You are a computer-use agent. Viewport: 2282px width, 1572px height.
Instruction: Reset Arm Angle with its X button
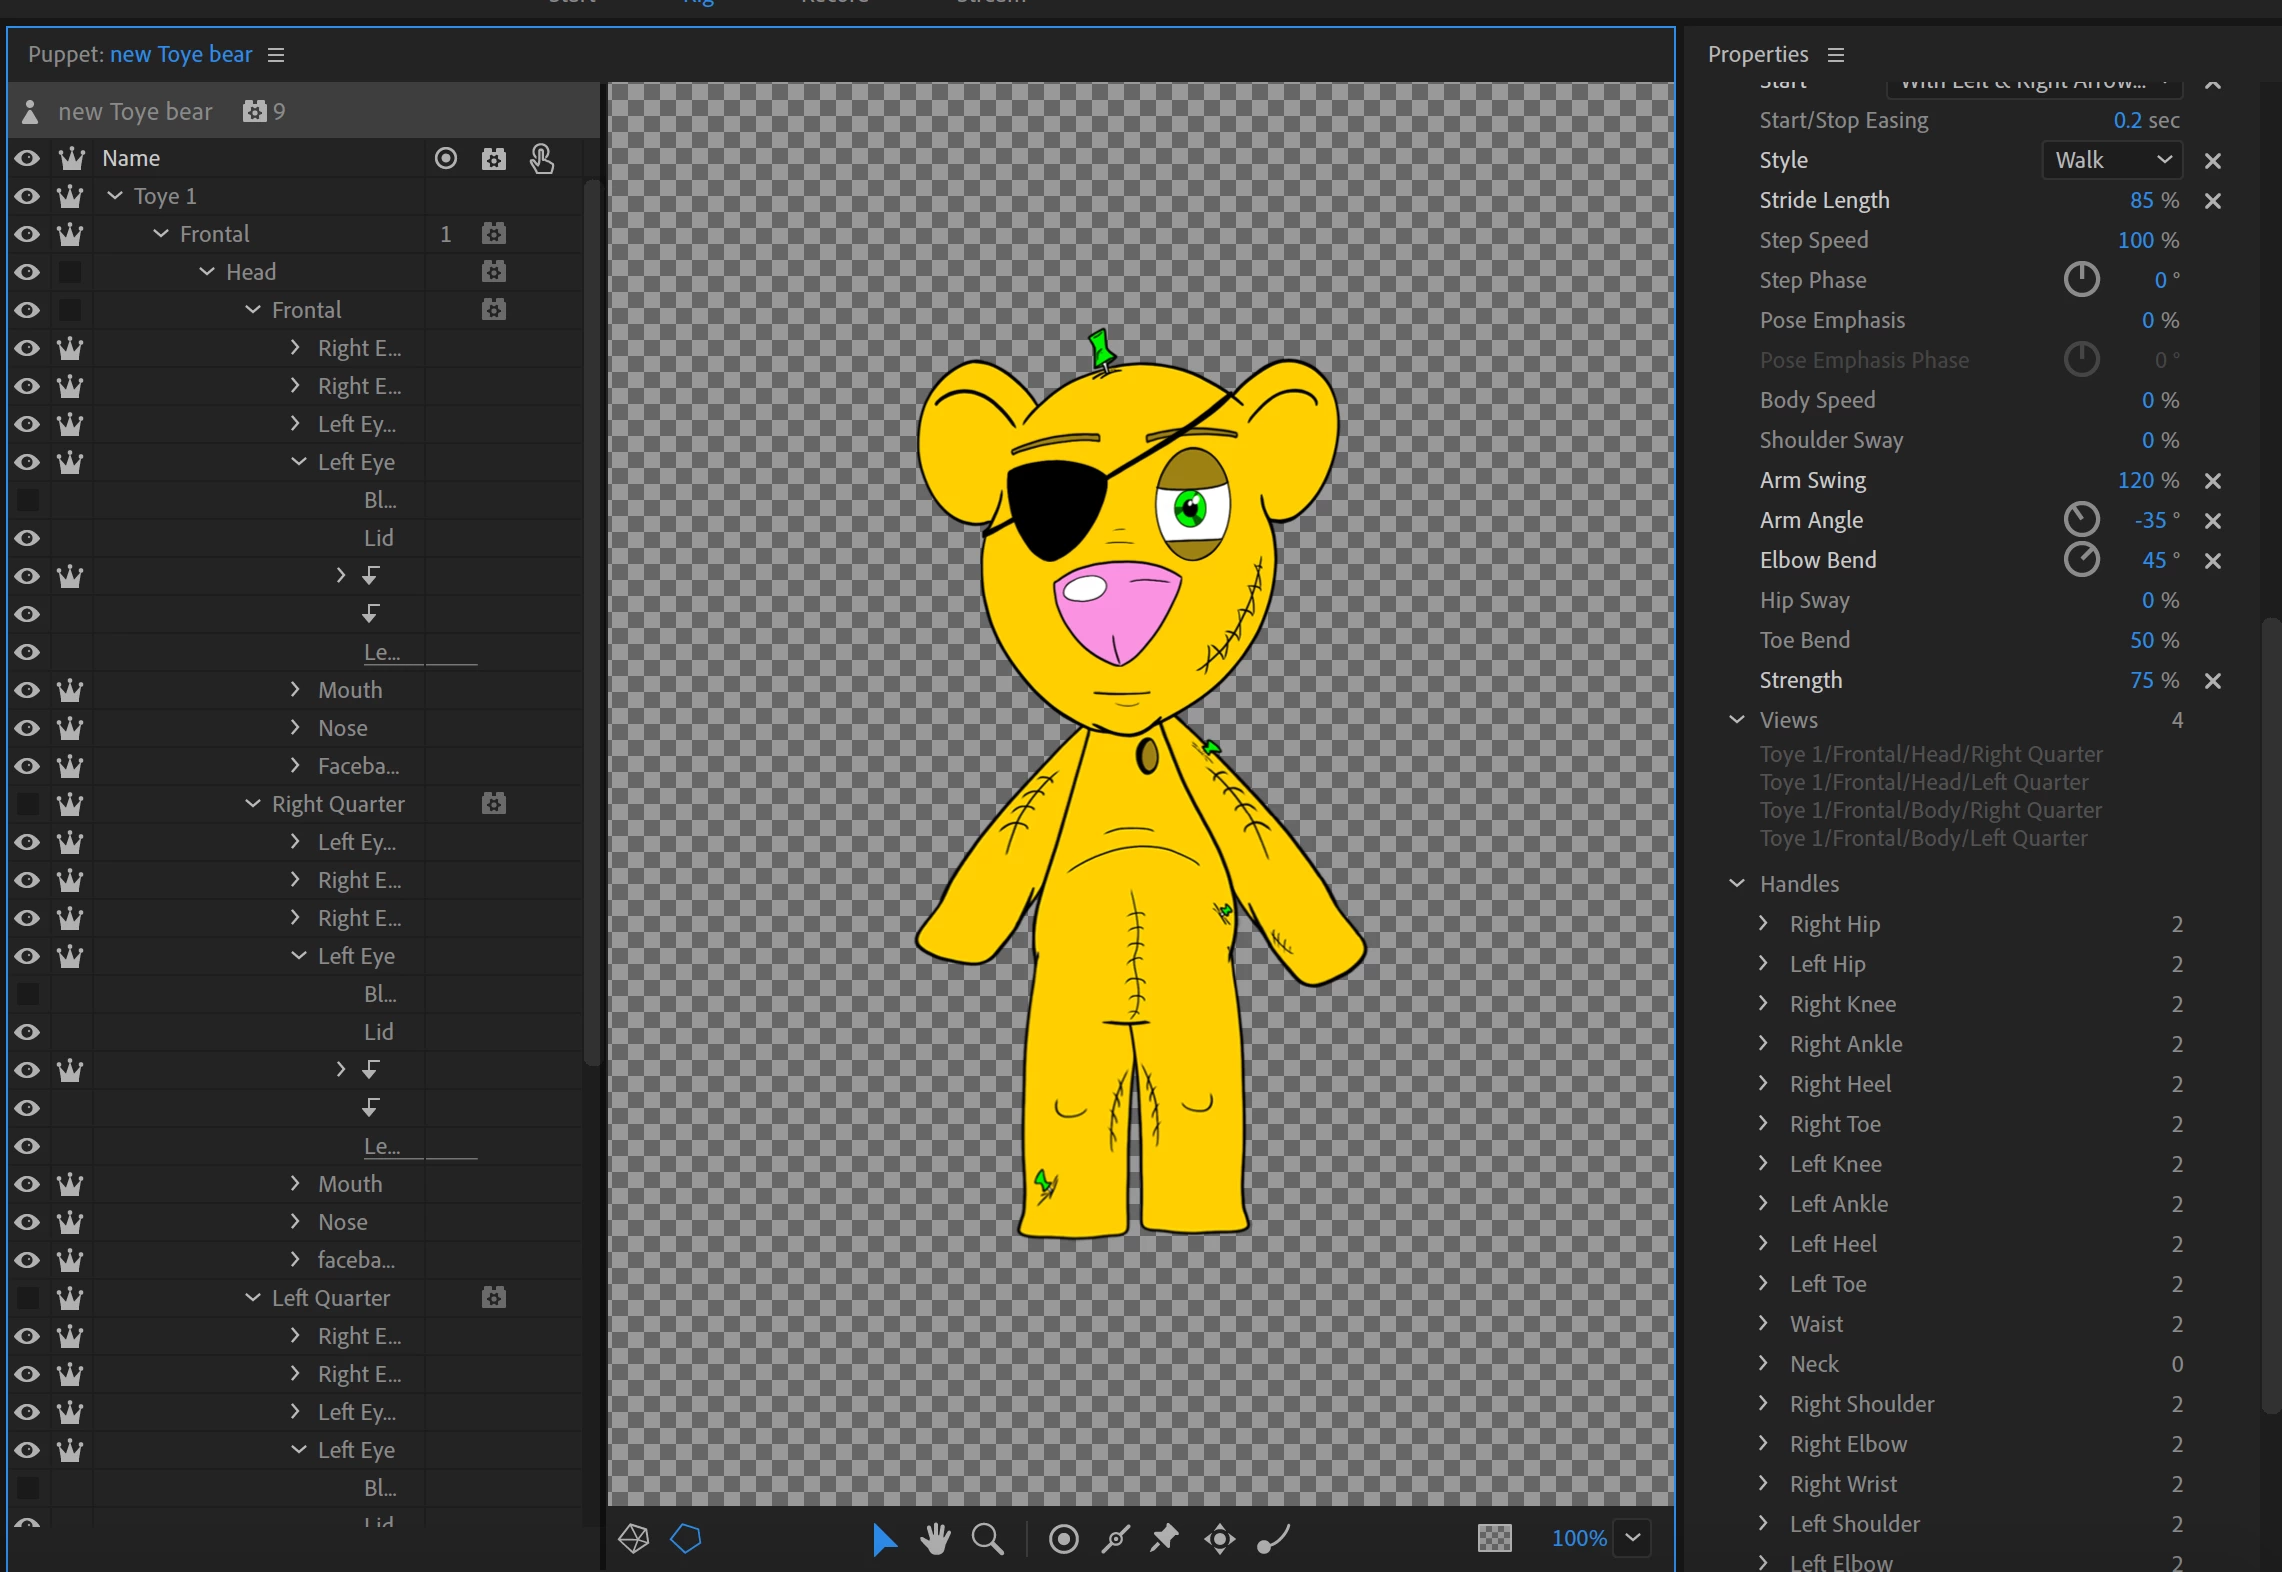click(2213, 521)
